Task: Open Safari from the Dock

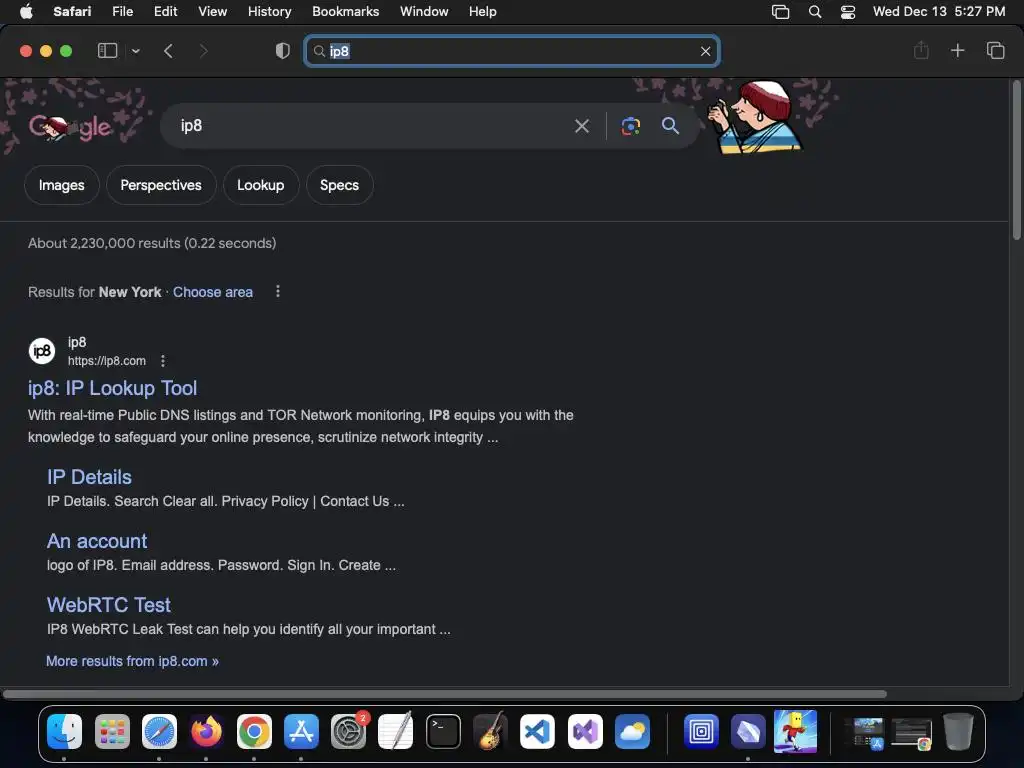Action: 159,731
